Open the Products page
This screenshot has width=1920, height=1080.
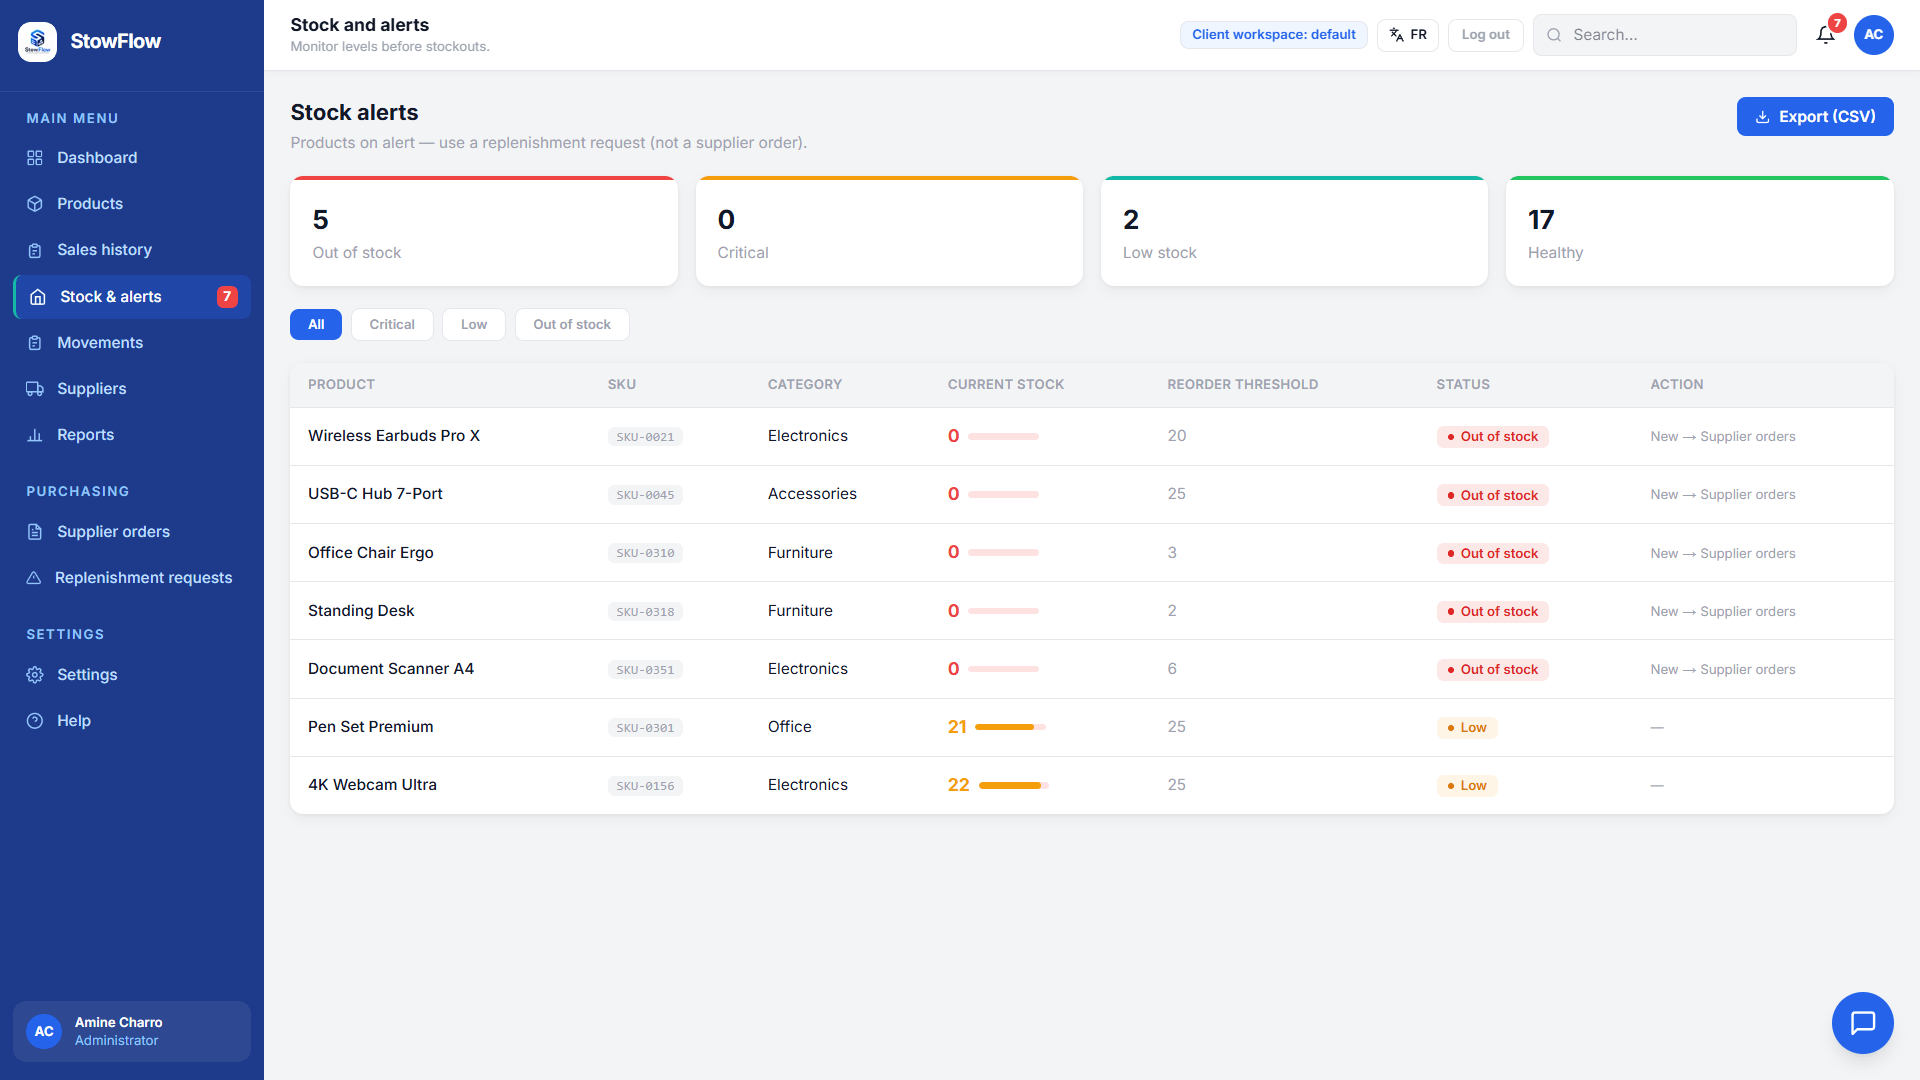tap(132, 204)
